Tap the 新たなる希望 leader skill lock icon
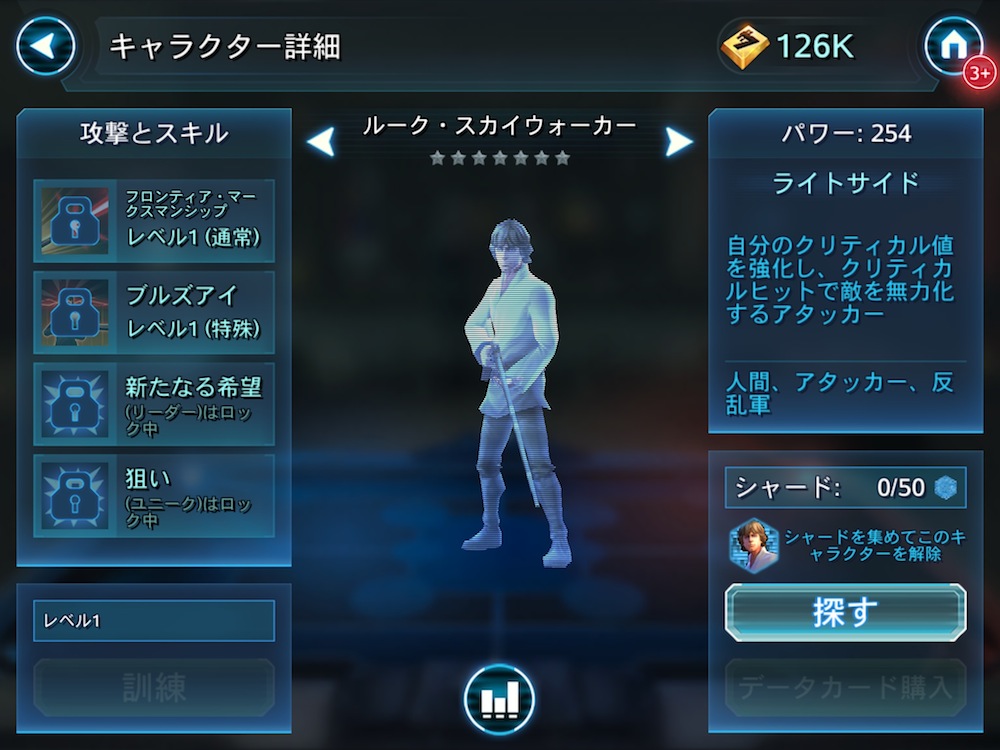This screenshot has width=1000, height=750. (x=75, y=404)
